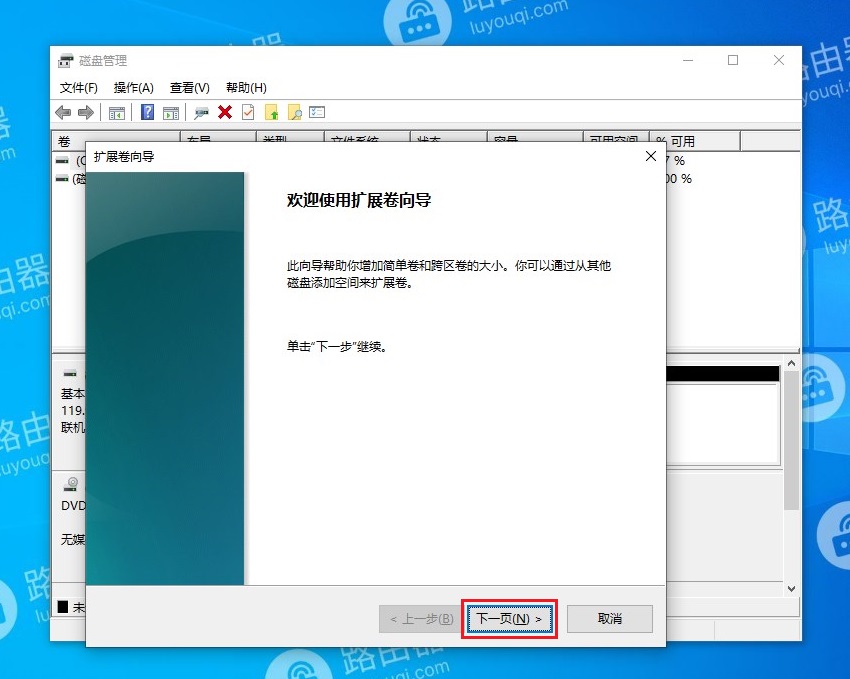Image resolution: width=850 pixels, height=679 pixels.
Task: Open the 查看(V) menu
Action: coord(190,88)
